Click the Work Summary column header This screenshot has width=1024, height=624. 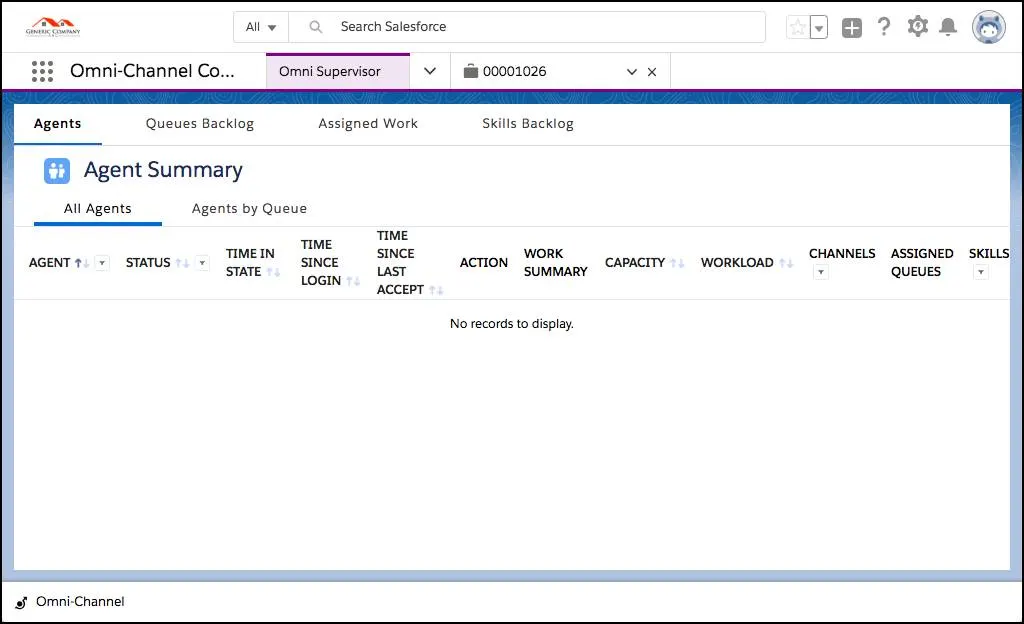[555, 263]
